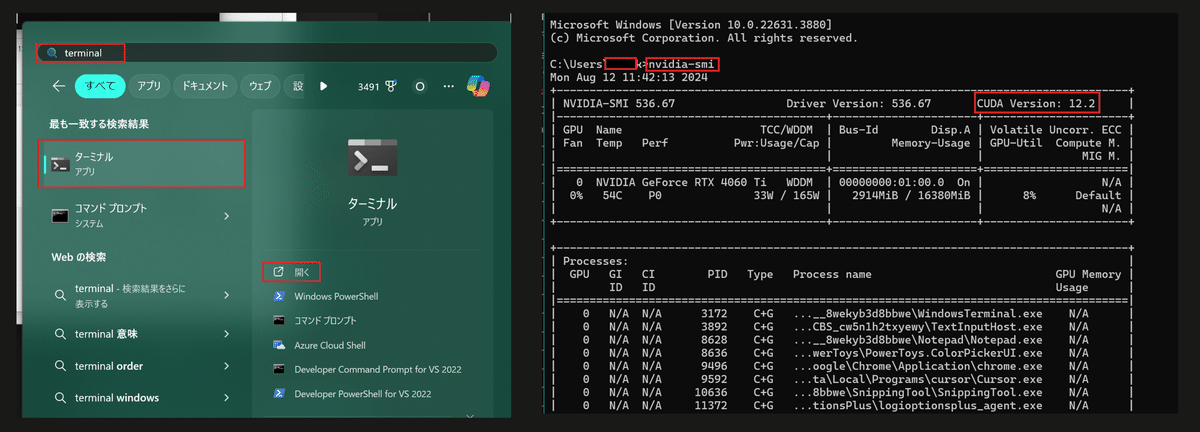Click the 'Microsoft Windows [Version 10.0.22631.3880]' line
Screen dimensions: 1200x432
[x=691, y=24]
